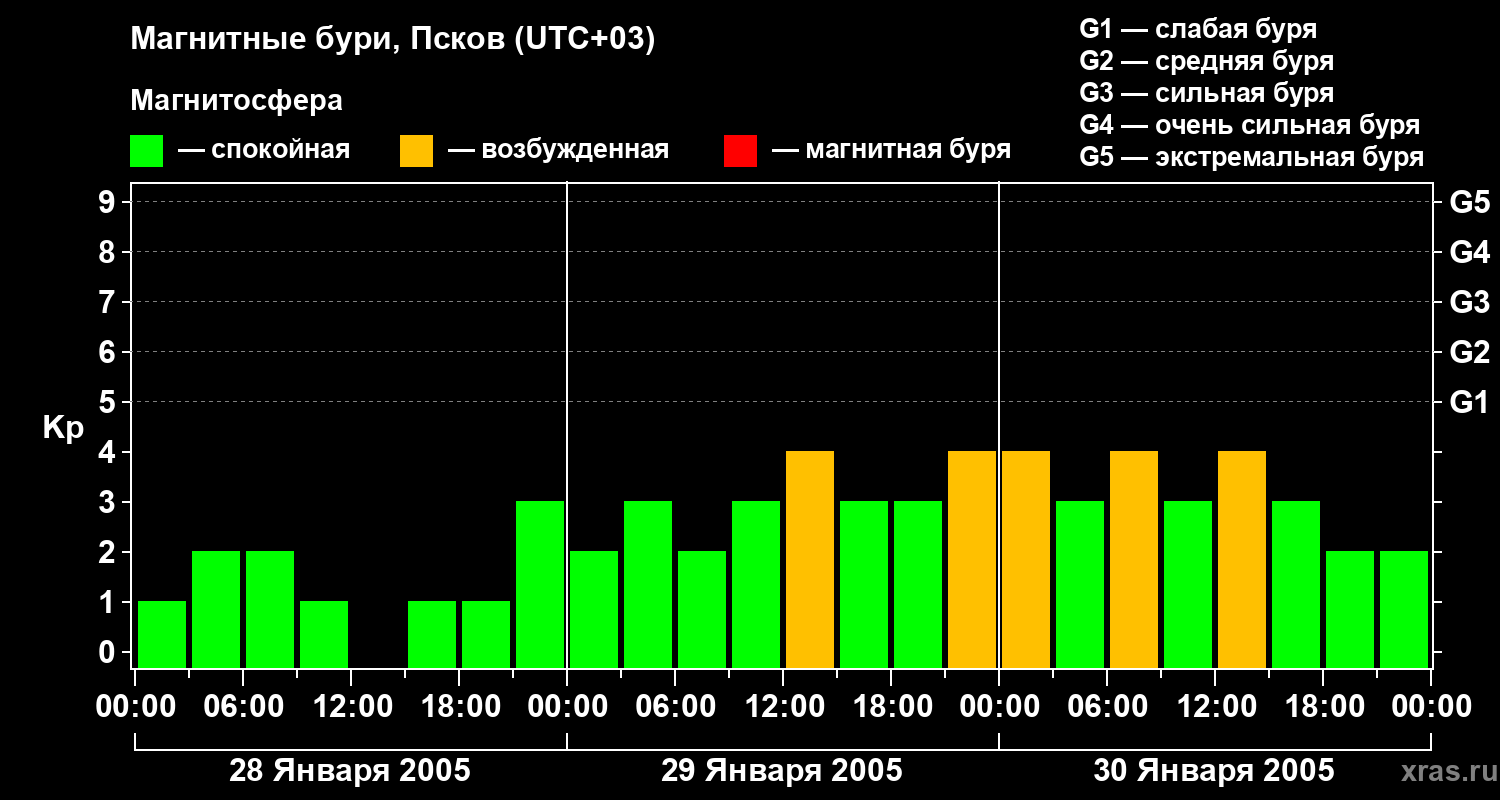The image size is (1500, 800).
Task: Click the 'Kp' axis label
Action: pyautogui.click(x=63, y=428)
